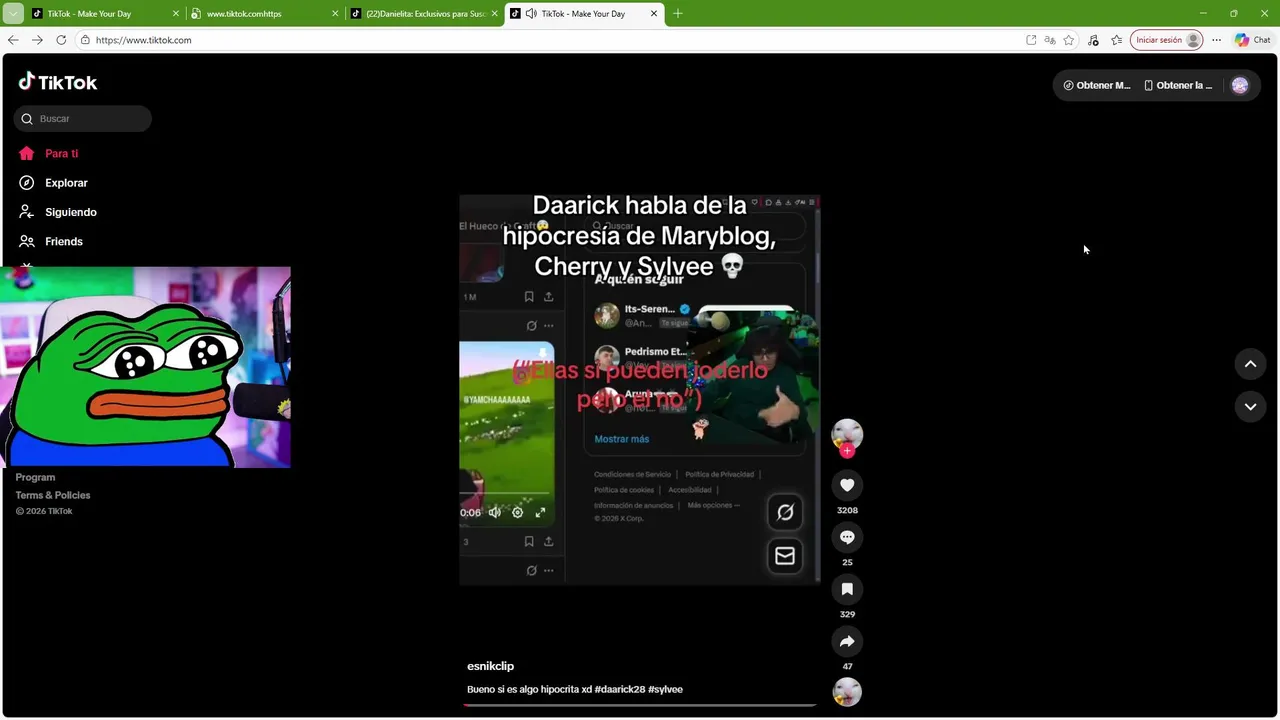Image resolution: width=1280 pixels, height=720 pixels.
Task: Open the #sylvee hashtag
Action: click(665, 689)
